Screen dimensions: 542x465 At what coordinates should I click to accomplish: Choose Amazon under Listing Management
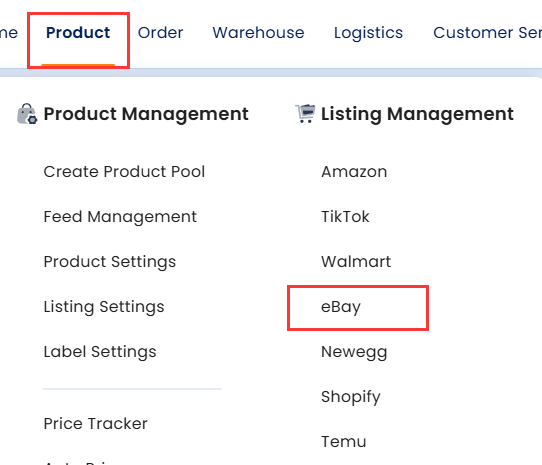click(x=354, y=171)
